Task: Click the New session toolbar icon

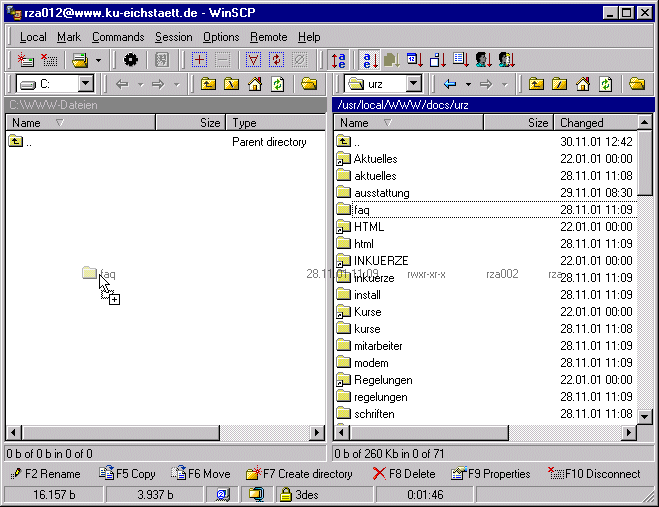Action: click(x=25, y=60)
